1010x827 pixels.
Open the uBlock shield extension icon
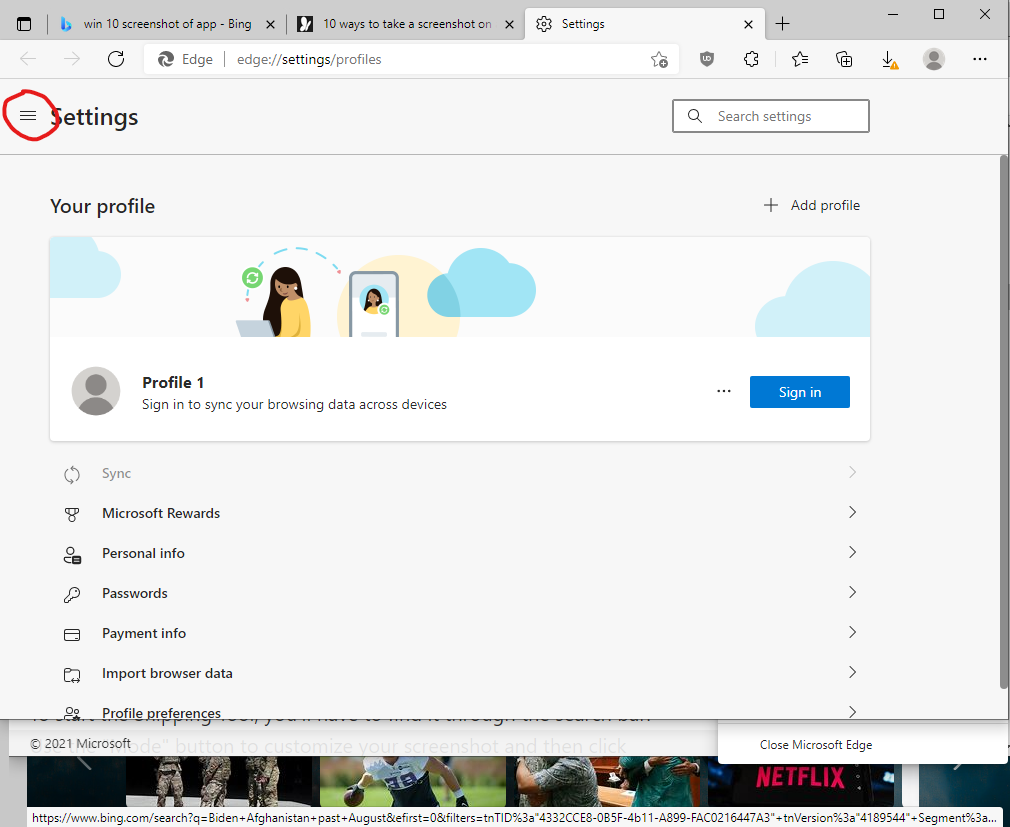[707, 59]
